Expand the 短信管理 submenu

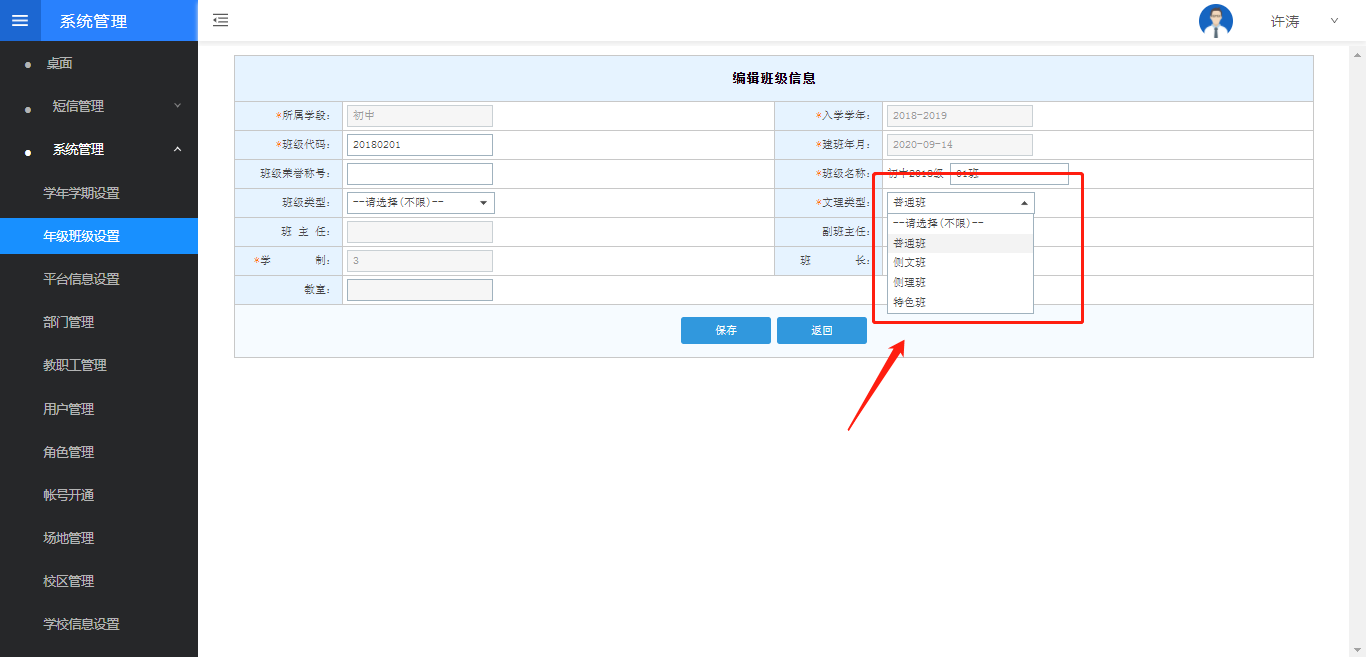[x=177, y=106]
